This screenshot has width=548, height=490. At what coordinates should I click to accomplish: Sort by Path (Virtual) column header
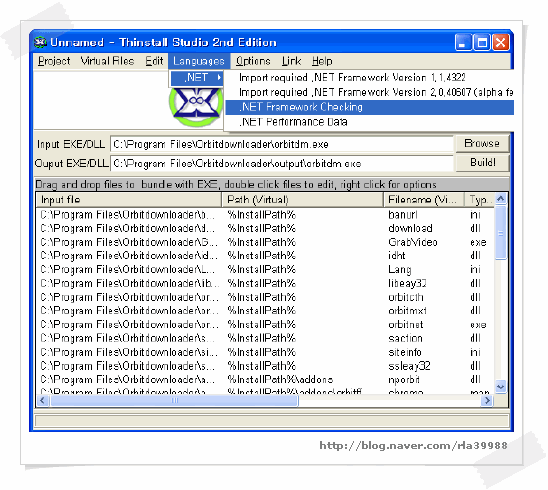[x=302, y=200]
